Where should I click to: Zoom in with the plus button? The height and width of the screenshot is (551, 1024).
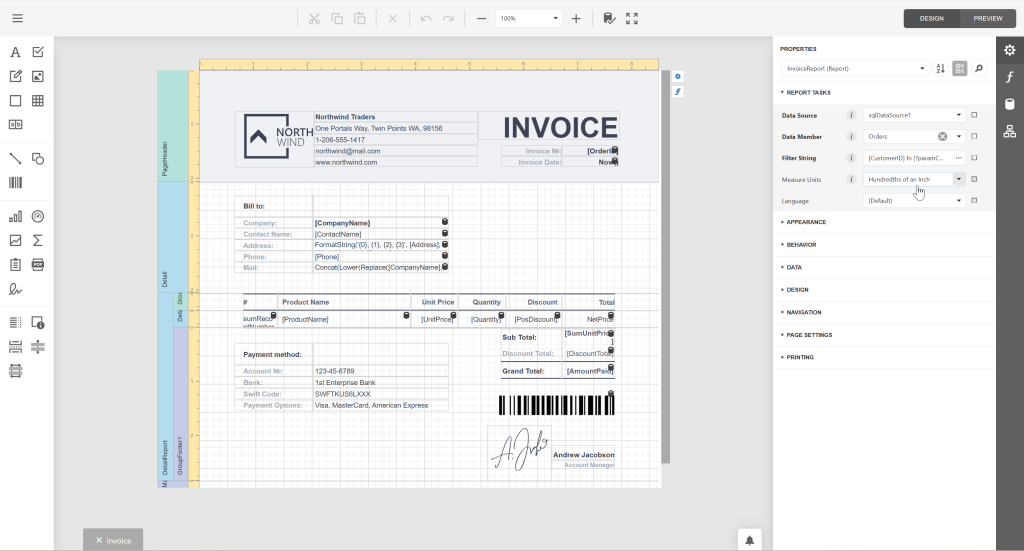(576, 18)
